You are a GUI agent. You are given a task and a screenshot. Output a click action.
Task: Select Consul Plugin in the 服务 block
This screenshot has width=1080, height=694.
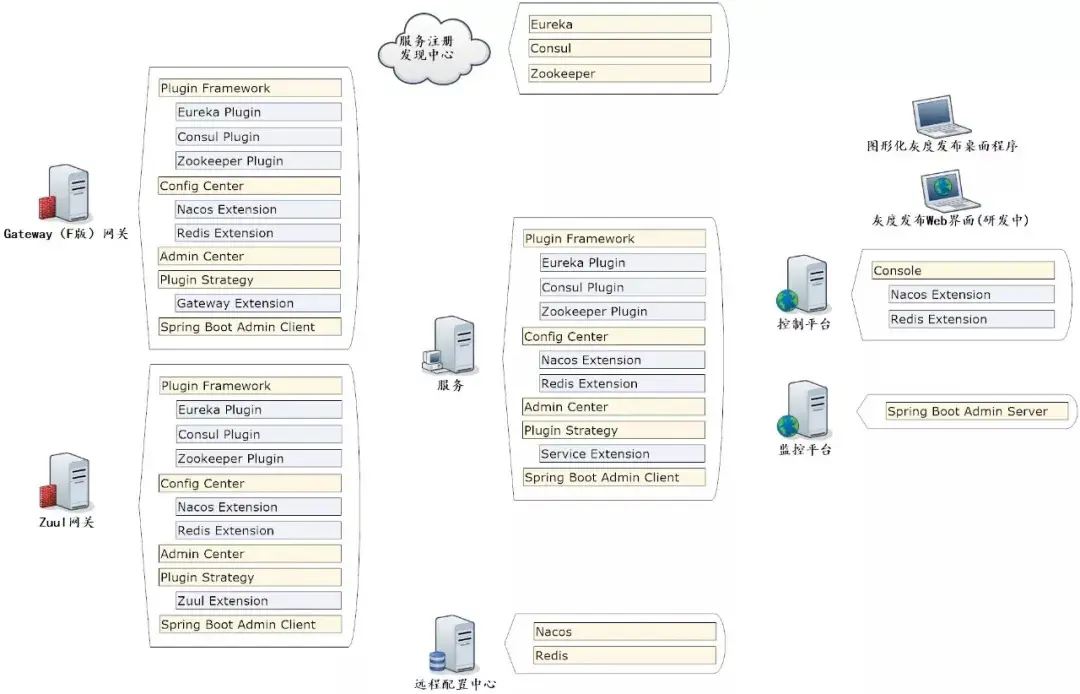(x=623, y=287)
